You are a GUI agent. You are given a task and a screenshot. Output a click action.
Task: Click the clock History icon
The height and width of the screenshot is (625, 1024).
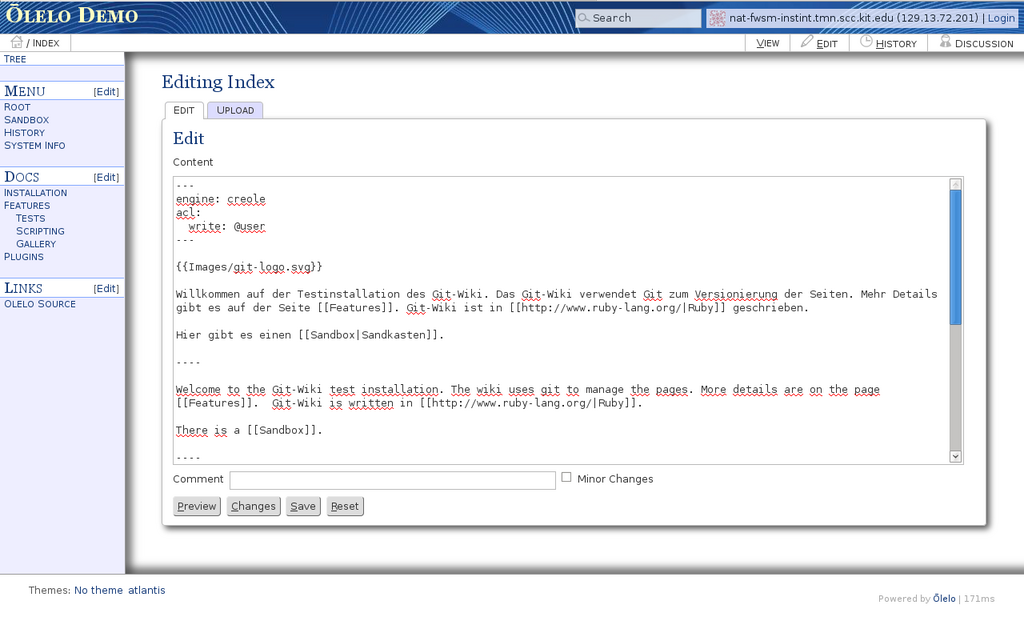coord(866,42)
